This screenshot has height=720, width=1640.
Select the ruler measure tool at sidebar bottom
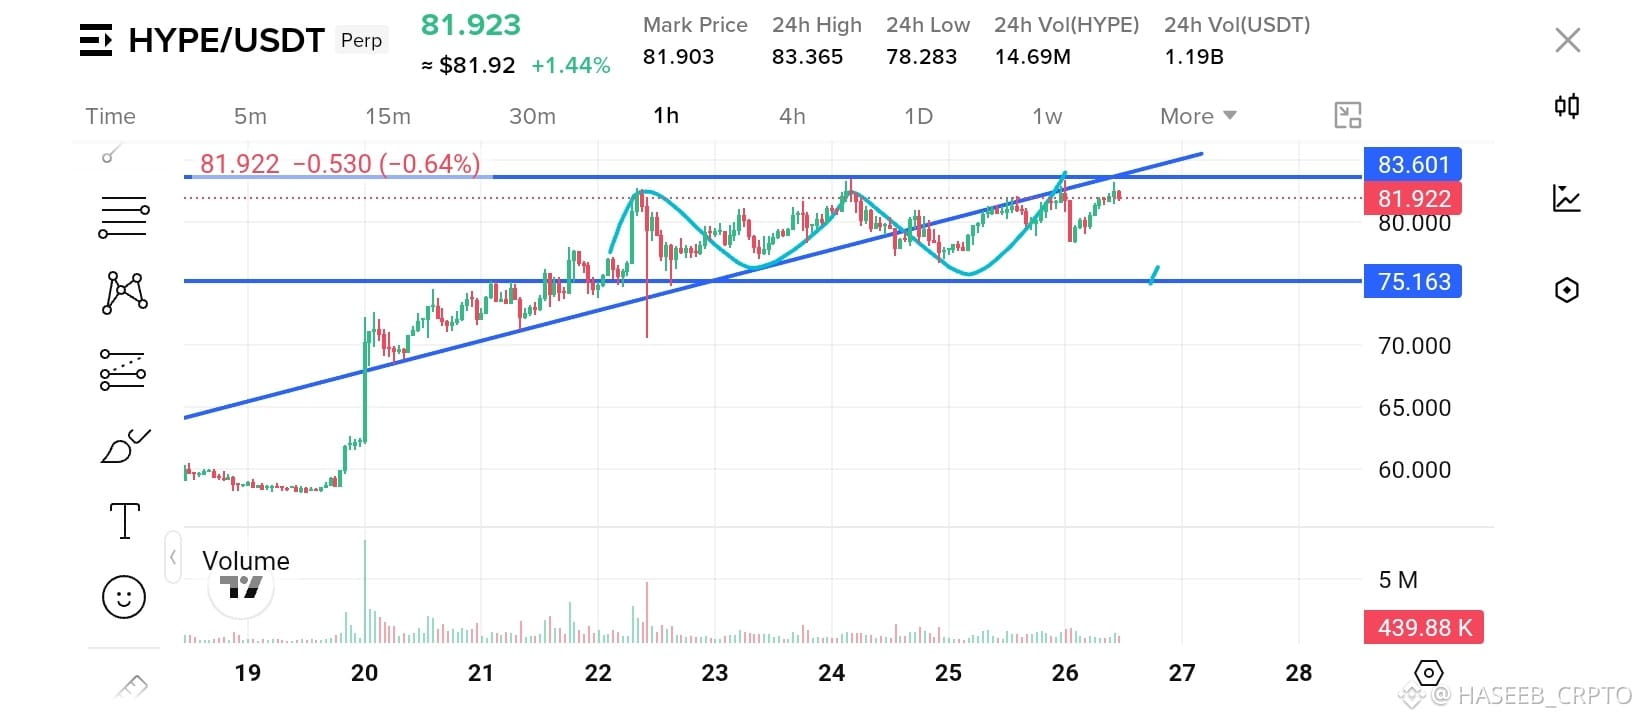click(131, 687)
